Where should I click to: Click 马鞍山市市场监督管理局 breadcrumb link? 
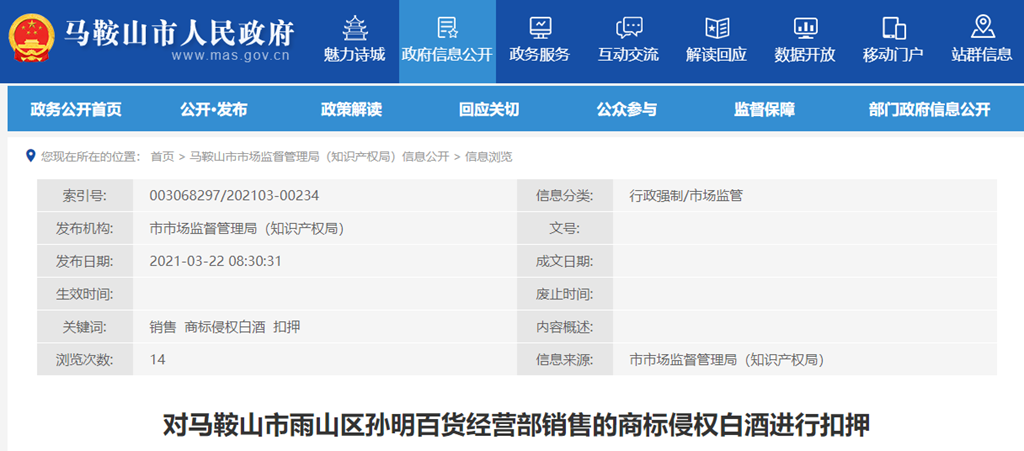coord(319,157)
